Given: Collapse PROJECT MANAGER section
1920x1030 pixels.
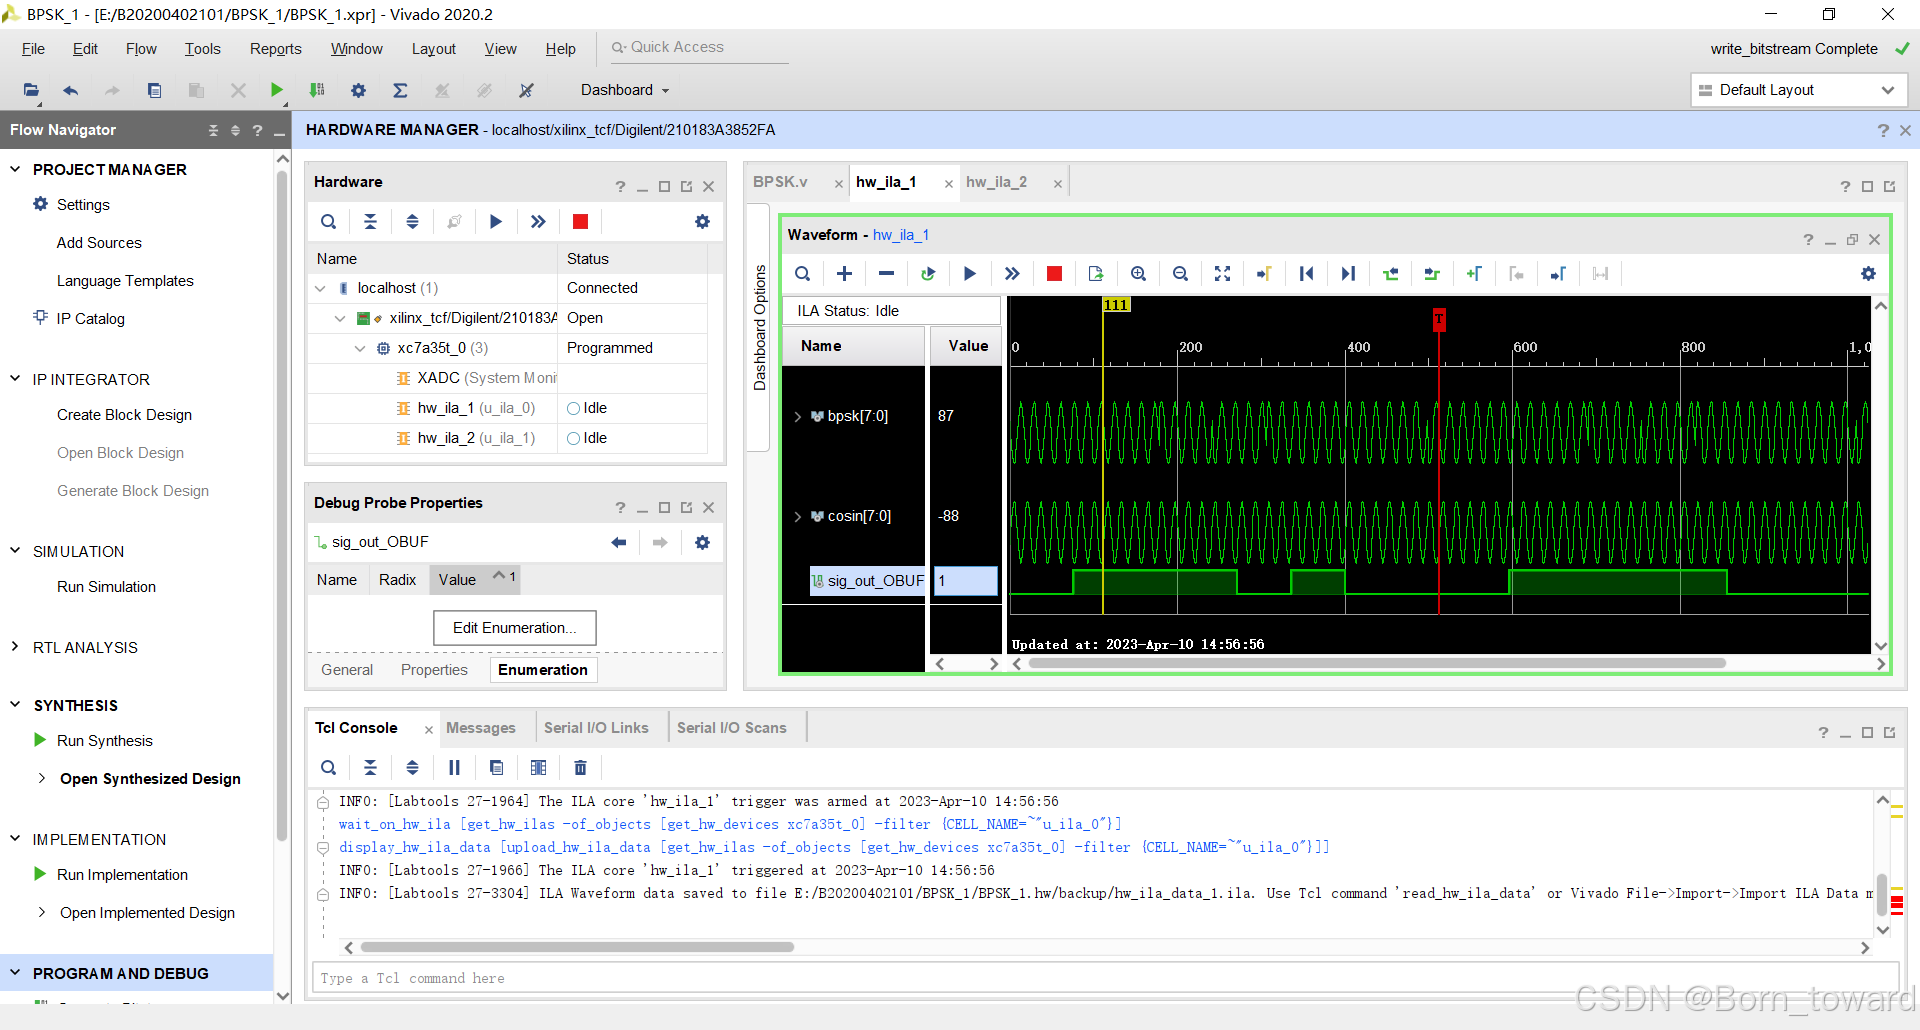Looking at the screenshot, I should click(15, 169).
